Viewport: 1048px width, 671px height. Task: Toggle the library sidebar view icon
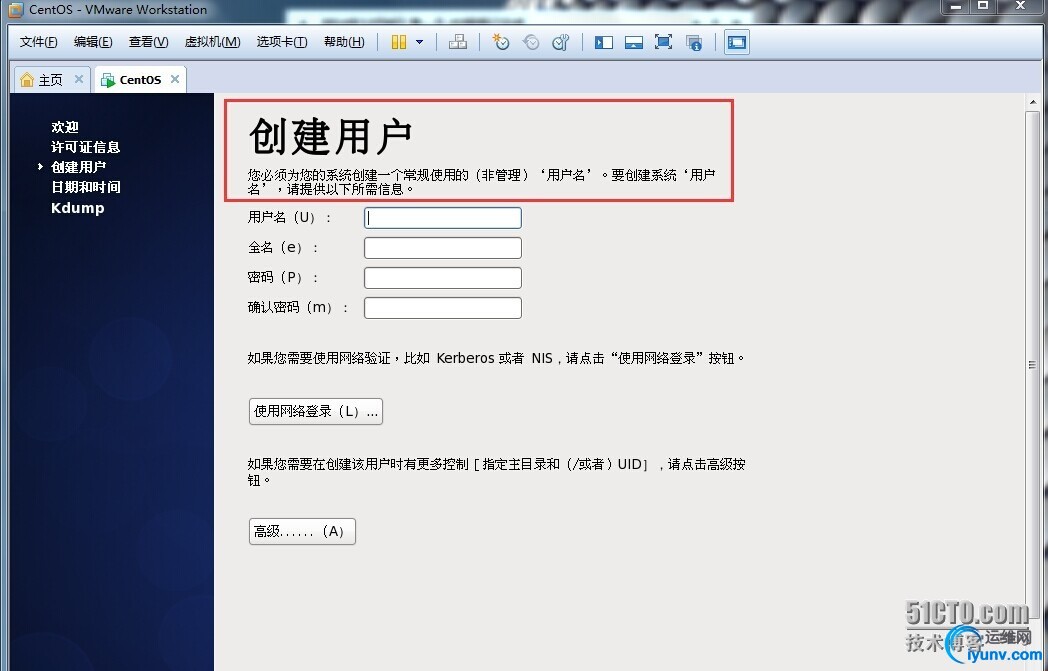click(604, 42)
